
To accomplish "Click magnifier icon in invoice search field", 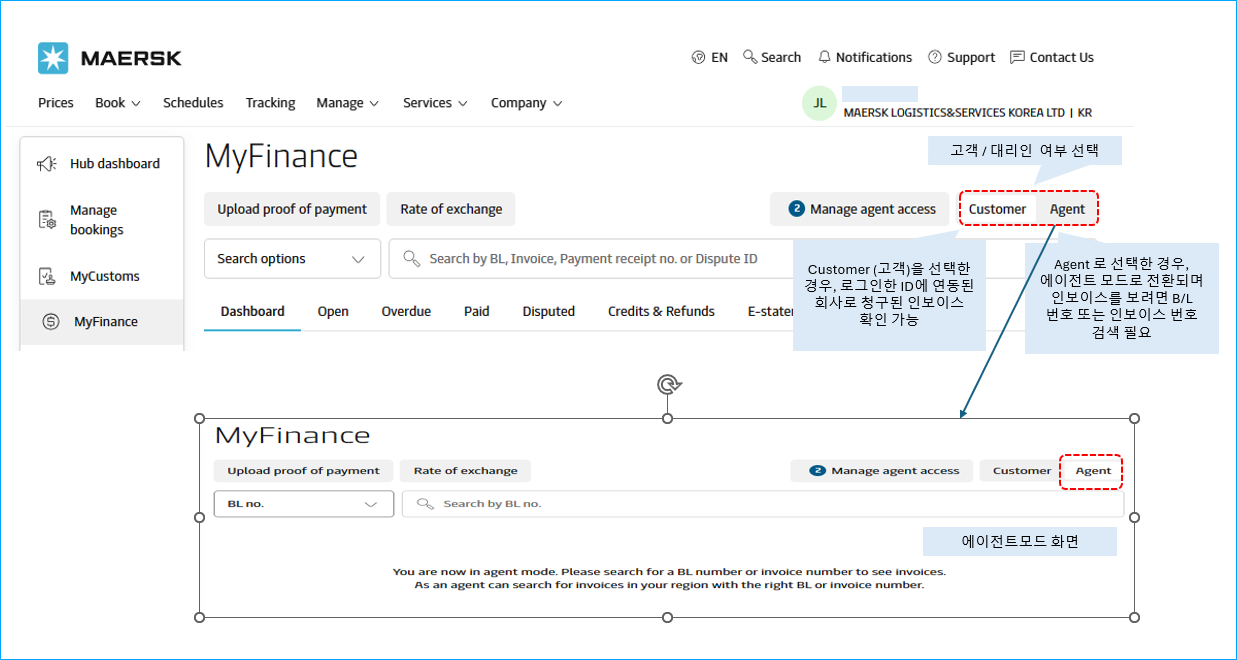I will pyautogui.click(x=411, y=259).
